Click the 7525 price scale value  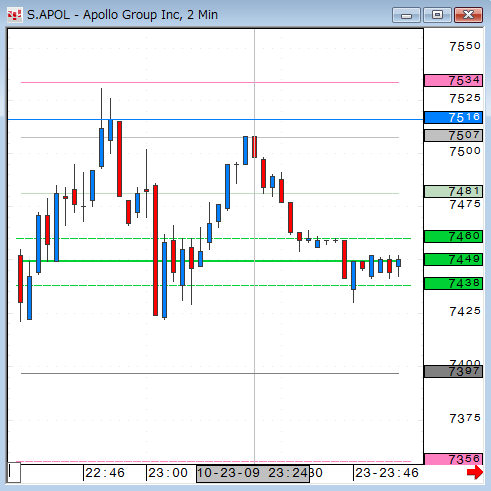pos(465,98)
